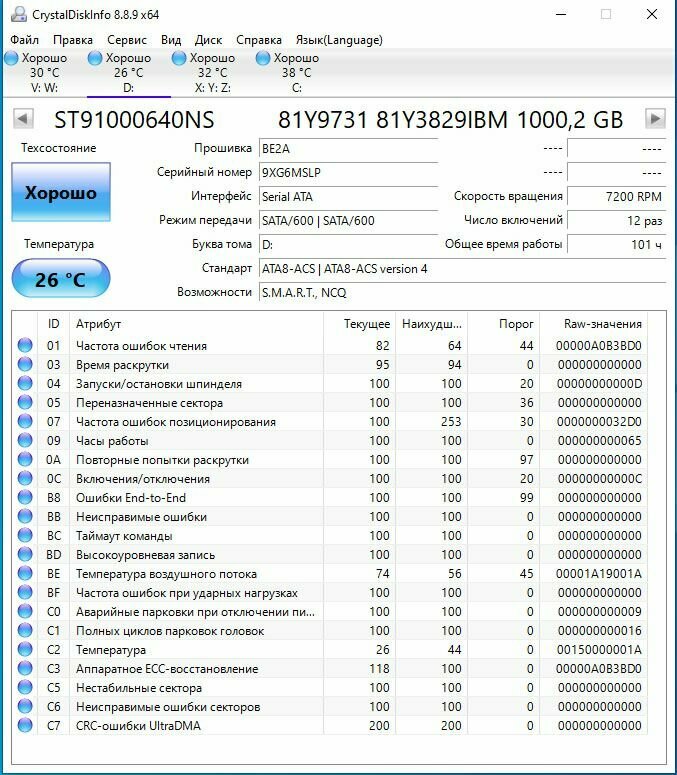Click the serial number field 9XG6MSLP
The image size is (677, 775).
348,172
